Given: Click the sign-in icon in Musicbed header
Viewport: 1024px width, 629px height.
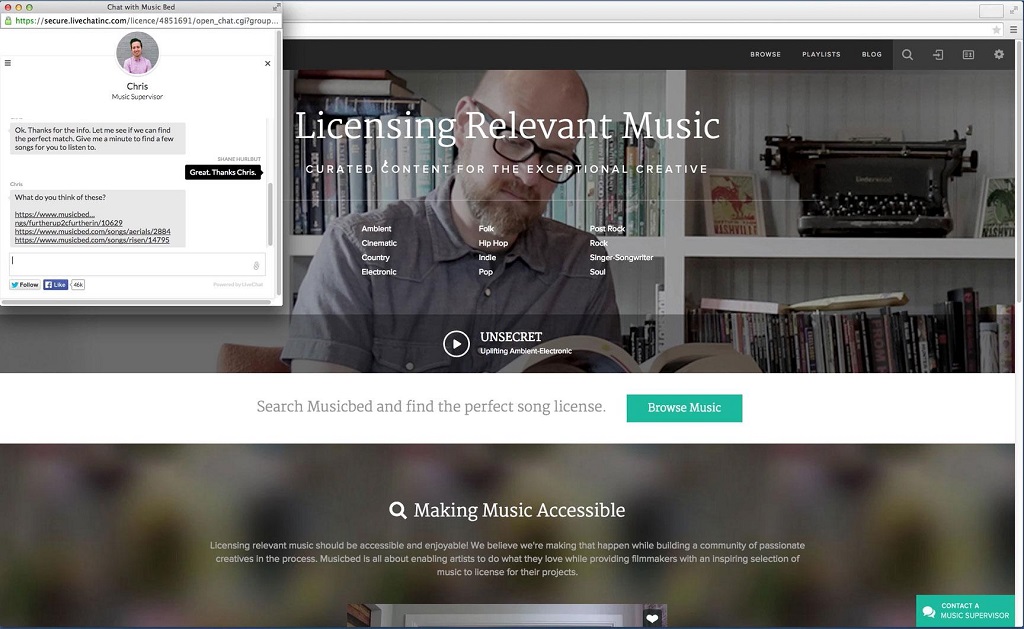Looking at the screenshot, I should click(x=938, y=55).
